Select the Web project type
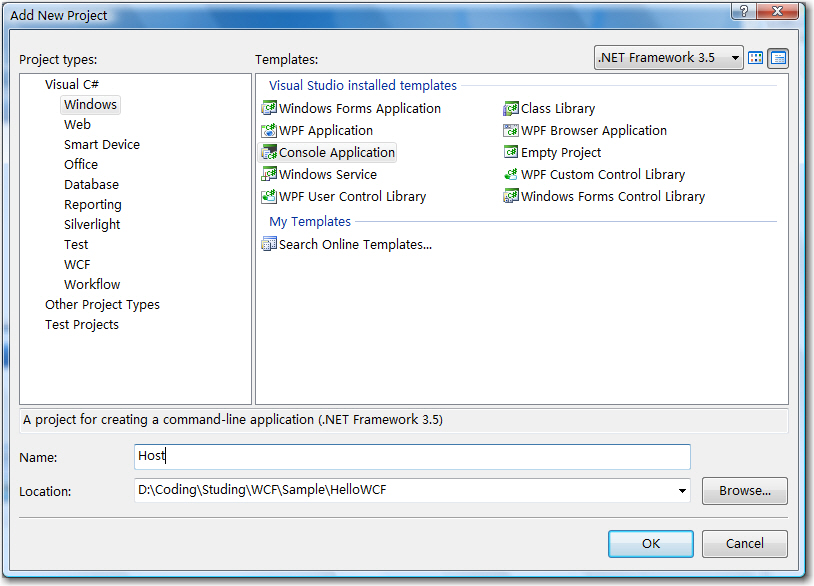This screenshot has width=814, height=586. coord(77,125)
